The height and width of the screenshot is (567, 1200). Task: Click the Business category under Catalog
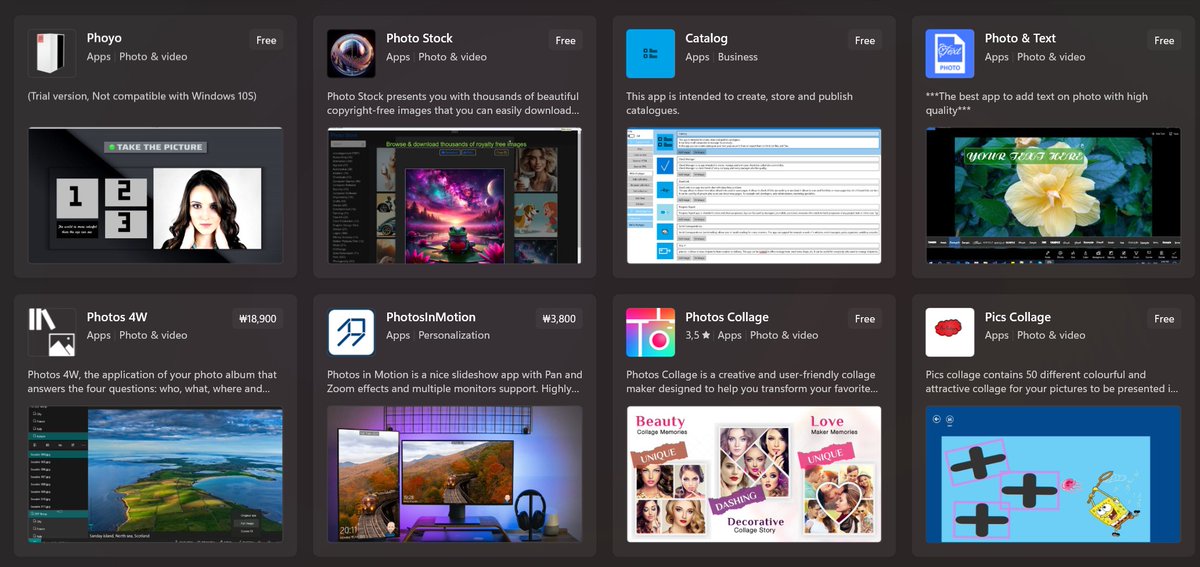click(738, 57)
